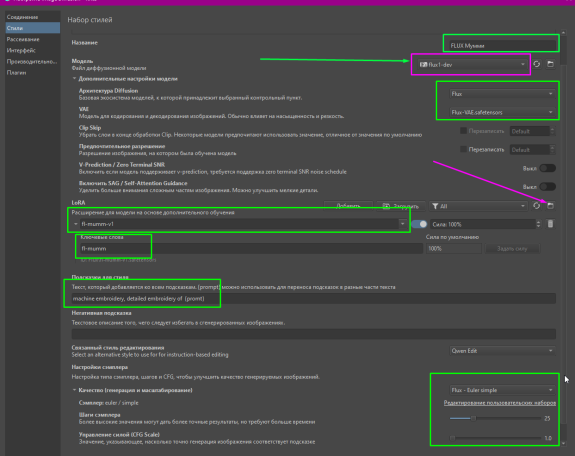This screenshot has height=456, width=575.
Task: Refresh the LoRA list icon
Action: (536, 206)
